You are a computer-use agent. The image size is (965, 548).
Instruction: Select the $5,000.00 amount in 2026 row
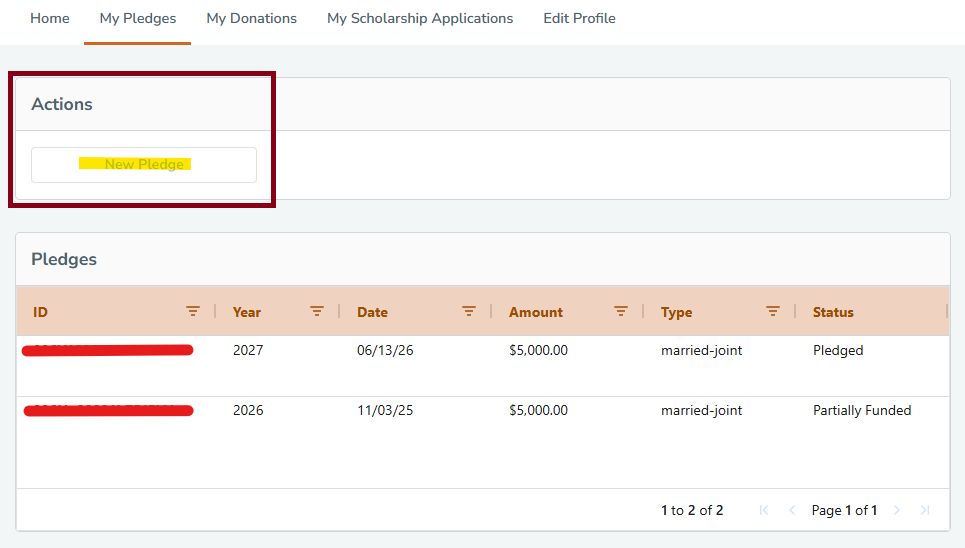tap(539, 410)
